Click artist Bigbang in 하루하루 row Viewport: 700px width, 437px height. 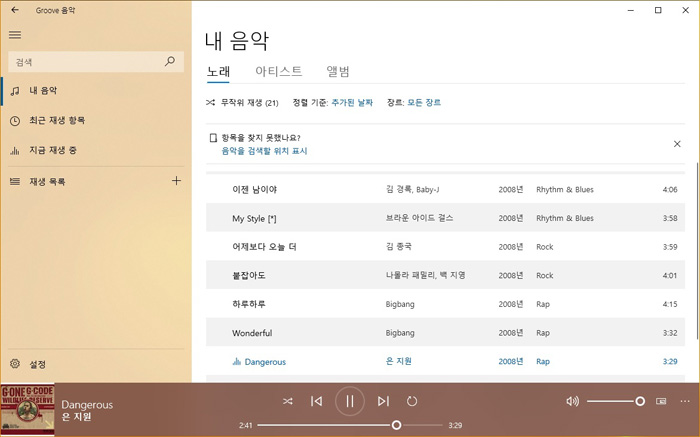(x=400, y=304)
